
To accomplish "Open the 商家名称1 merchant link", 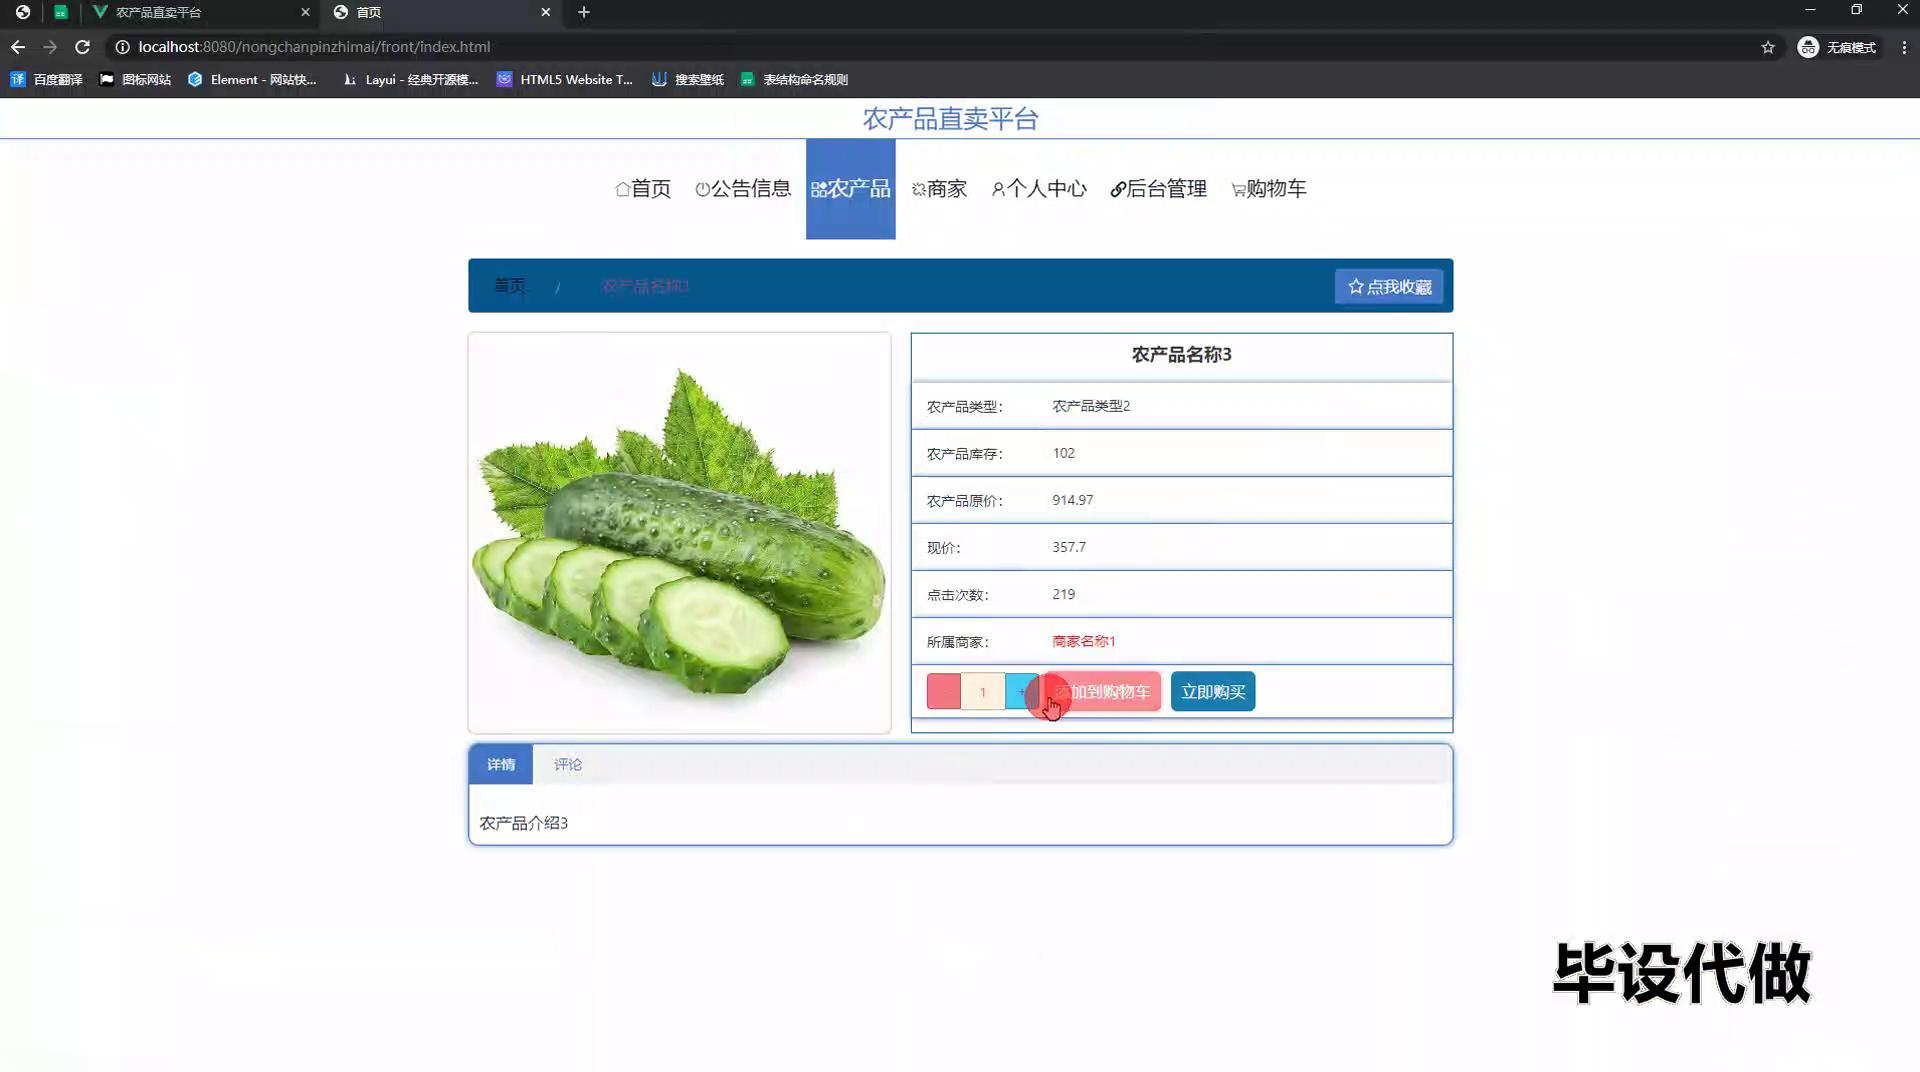I will click(x=1083, y=641).
